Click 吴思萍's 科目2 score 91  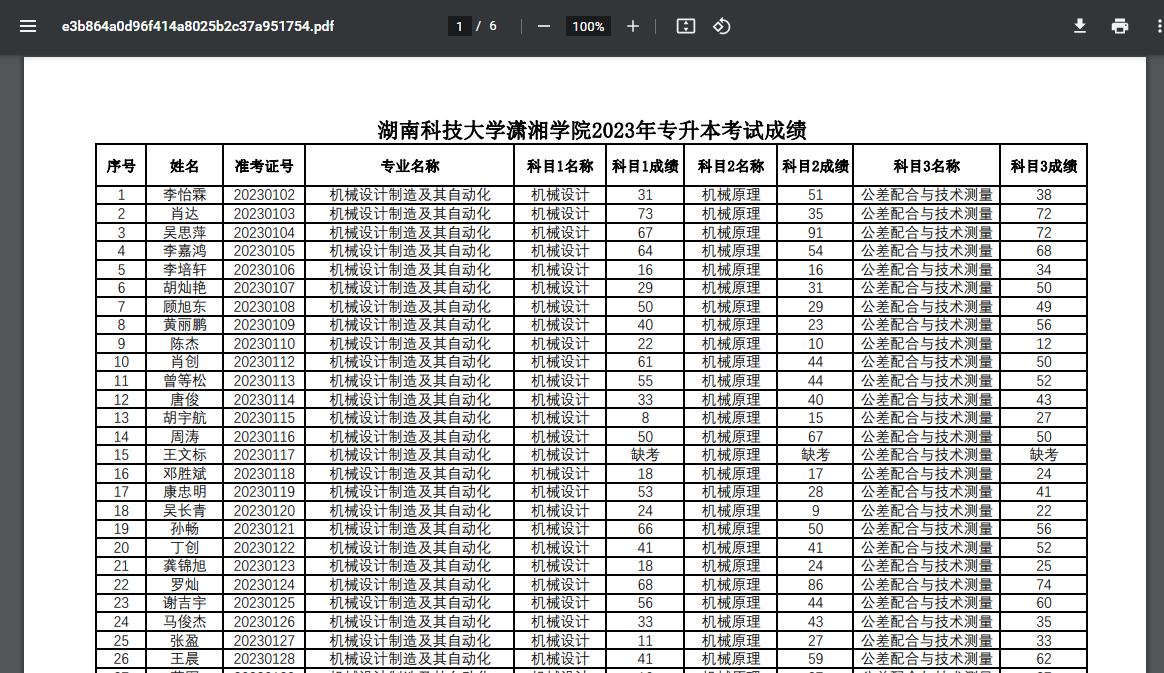tap(815, 232)
